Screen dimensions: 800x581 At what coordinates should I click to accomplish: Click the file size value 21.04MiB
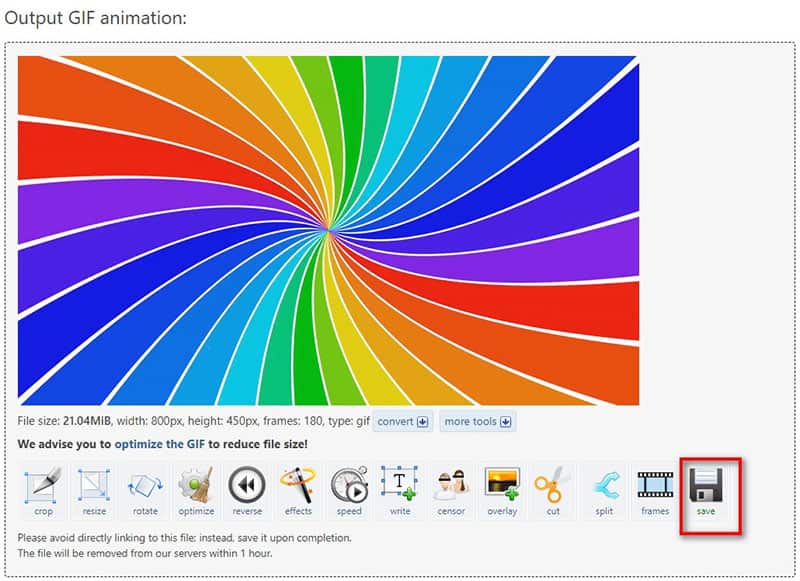pos(87,421)
